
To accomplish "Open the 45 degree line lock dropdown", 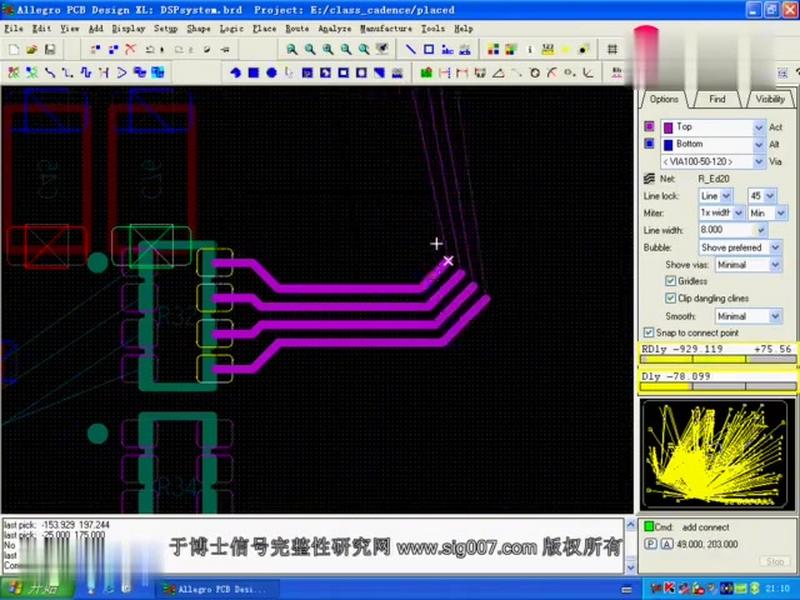I will [770, 196].
